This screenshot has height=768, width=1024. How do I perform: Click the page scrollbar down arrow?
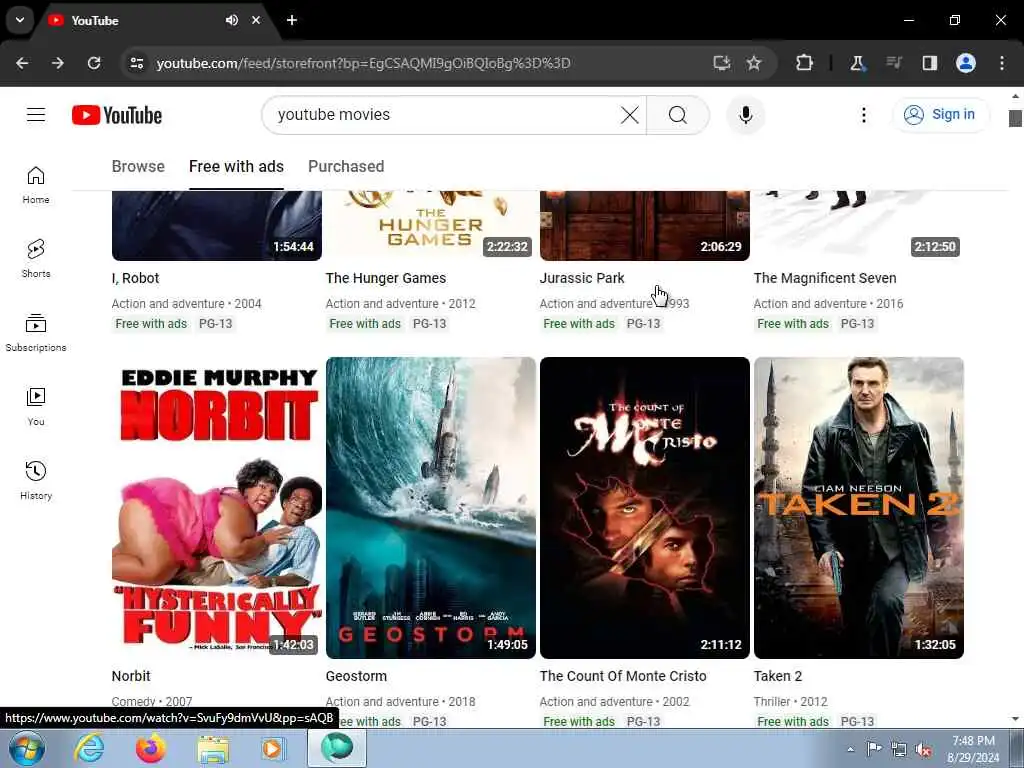(1015, 719)
